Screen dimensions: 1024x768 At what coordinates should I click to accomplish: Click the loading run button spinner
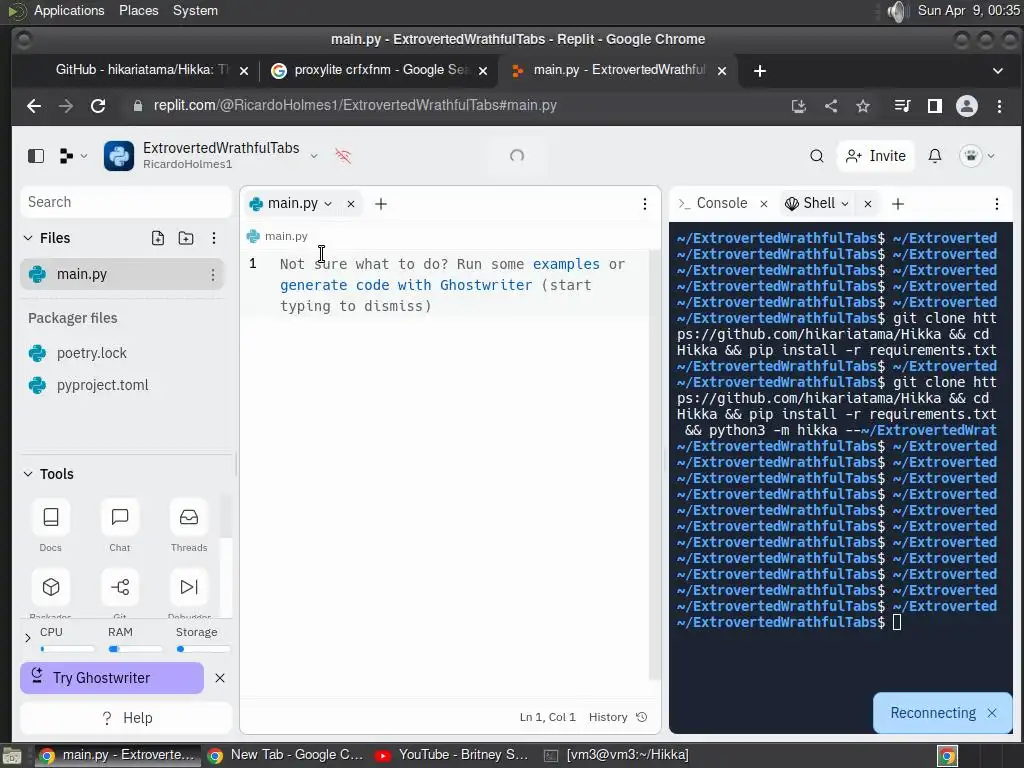pos(517,155)
